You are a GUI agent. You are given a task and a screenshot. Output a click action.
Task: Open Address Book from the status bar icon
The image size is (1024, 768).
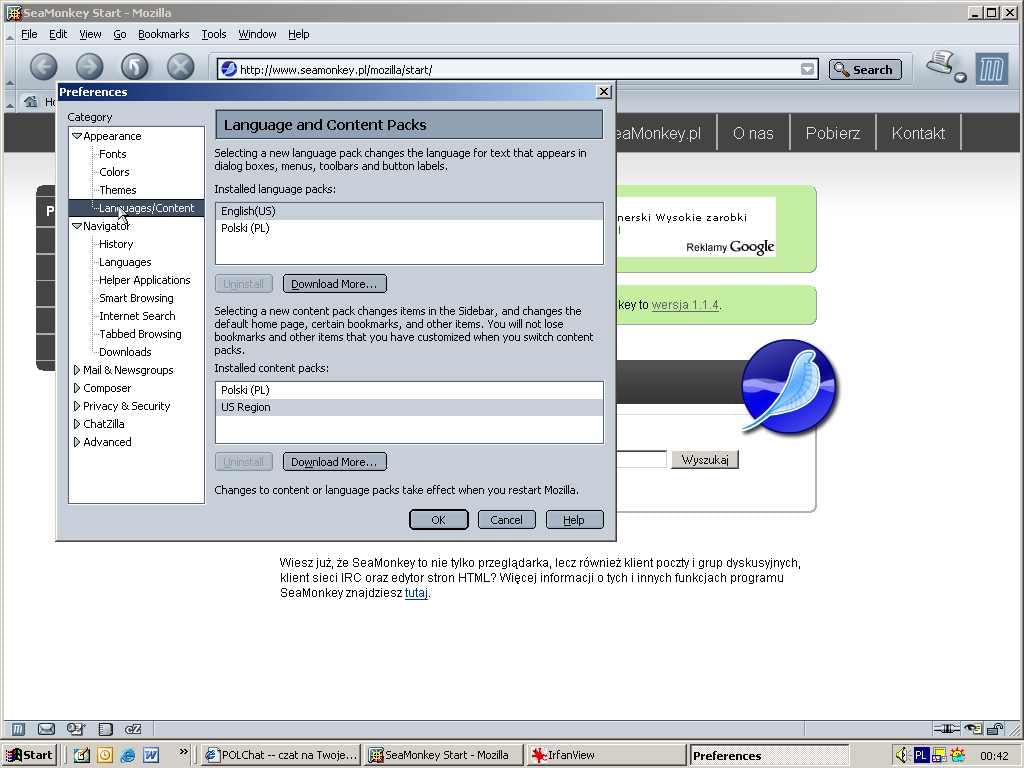coord(105,729)
